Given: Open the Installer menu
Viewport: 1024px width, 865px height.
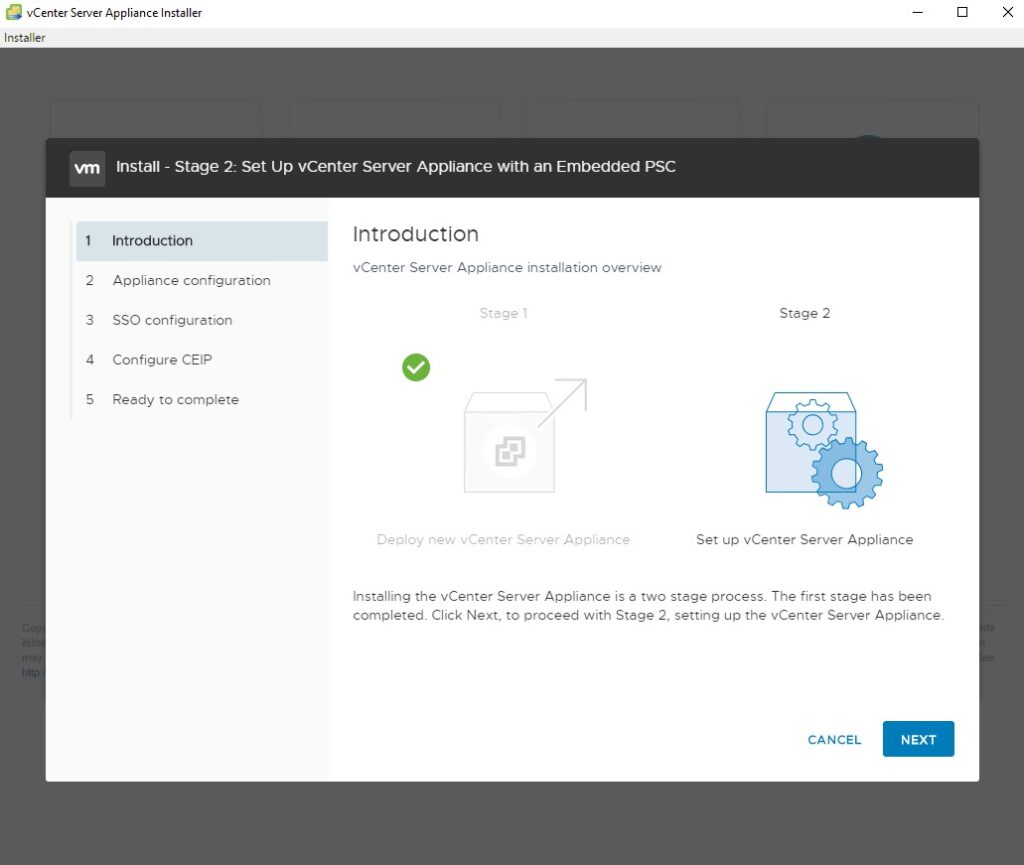Looking at the screenshot, I should [25, 38].
